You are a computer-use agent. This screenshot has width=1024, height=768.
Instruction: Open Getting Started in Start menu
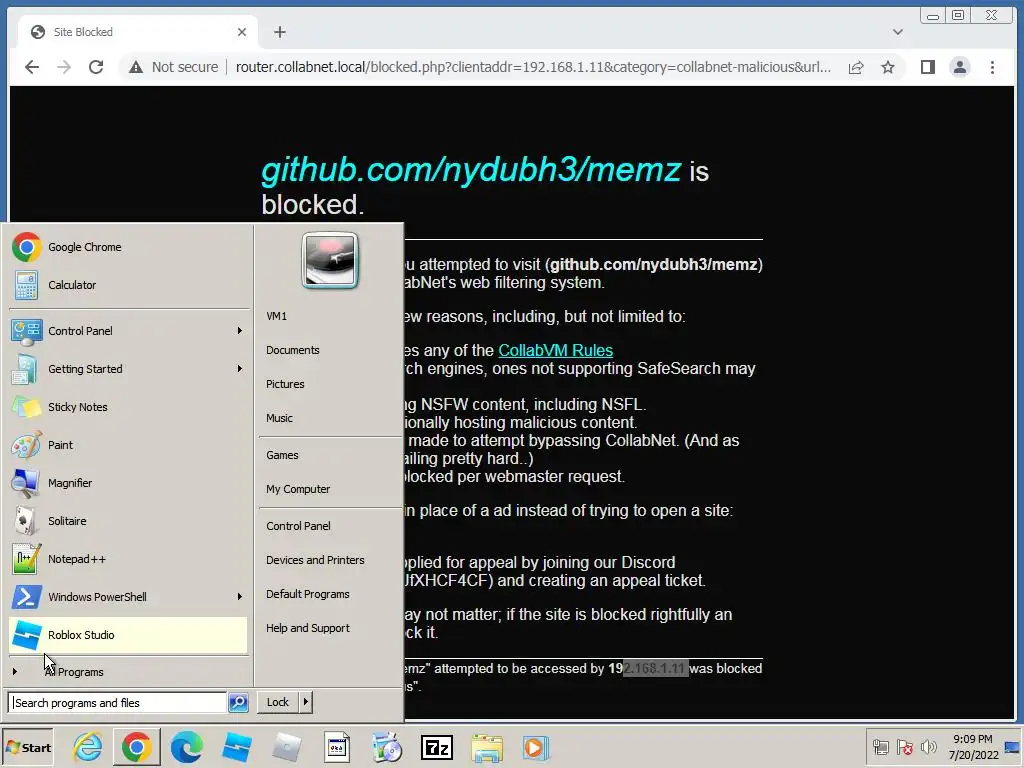(128, 368)
